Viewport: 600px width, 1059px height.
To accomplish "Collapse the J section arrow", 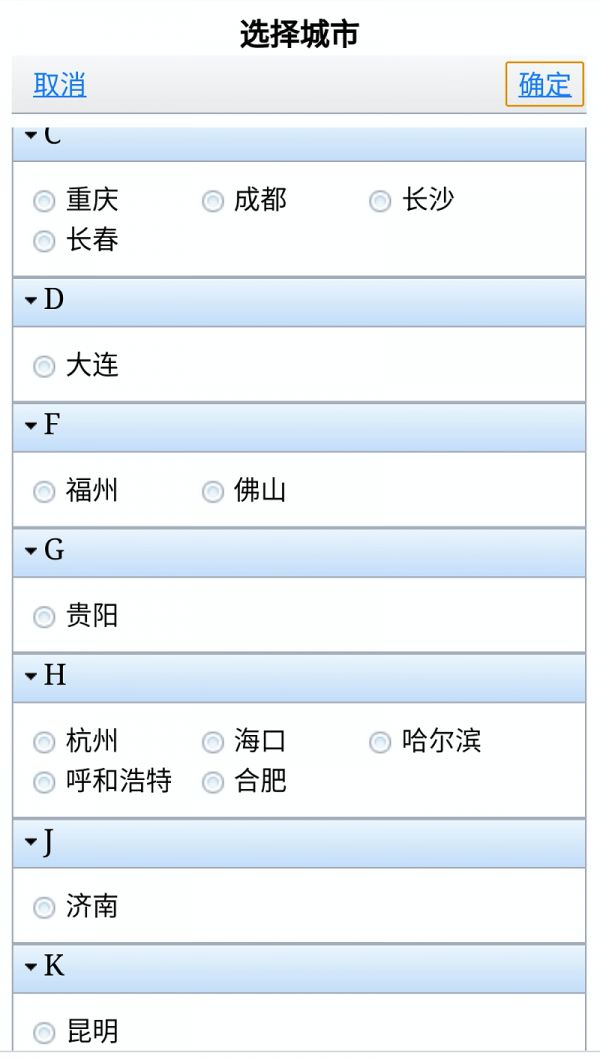I will (31, 843).
